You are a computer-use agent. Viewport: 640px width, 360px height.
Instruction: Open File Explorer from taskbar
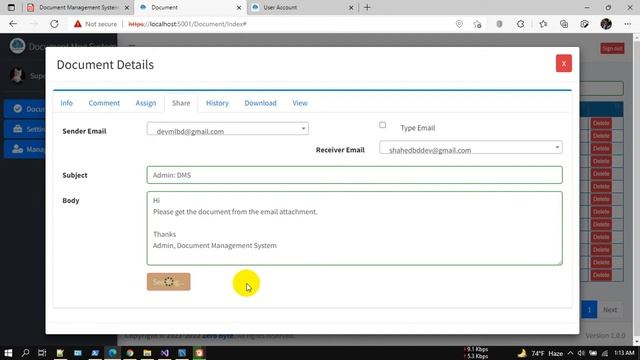point(147,353)
